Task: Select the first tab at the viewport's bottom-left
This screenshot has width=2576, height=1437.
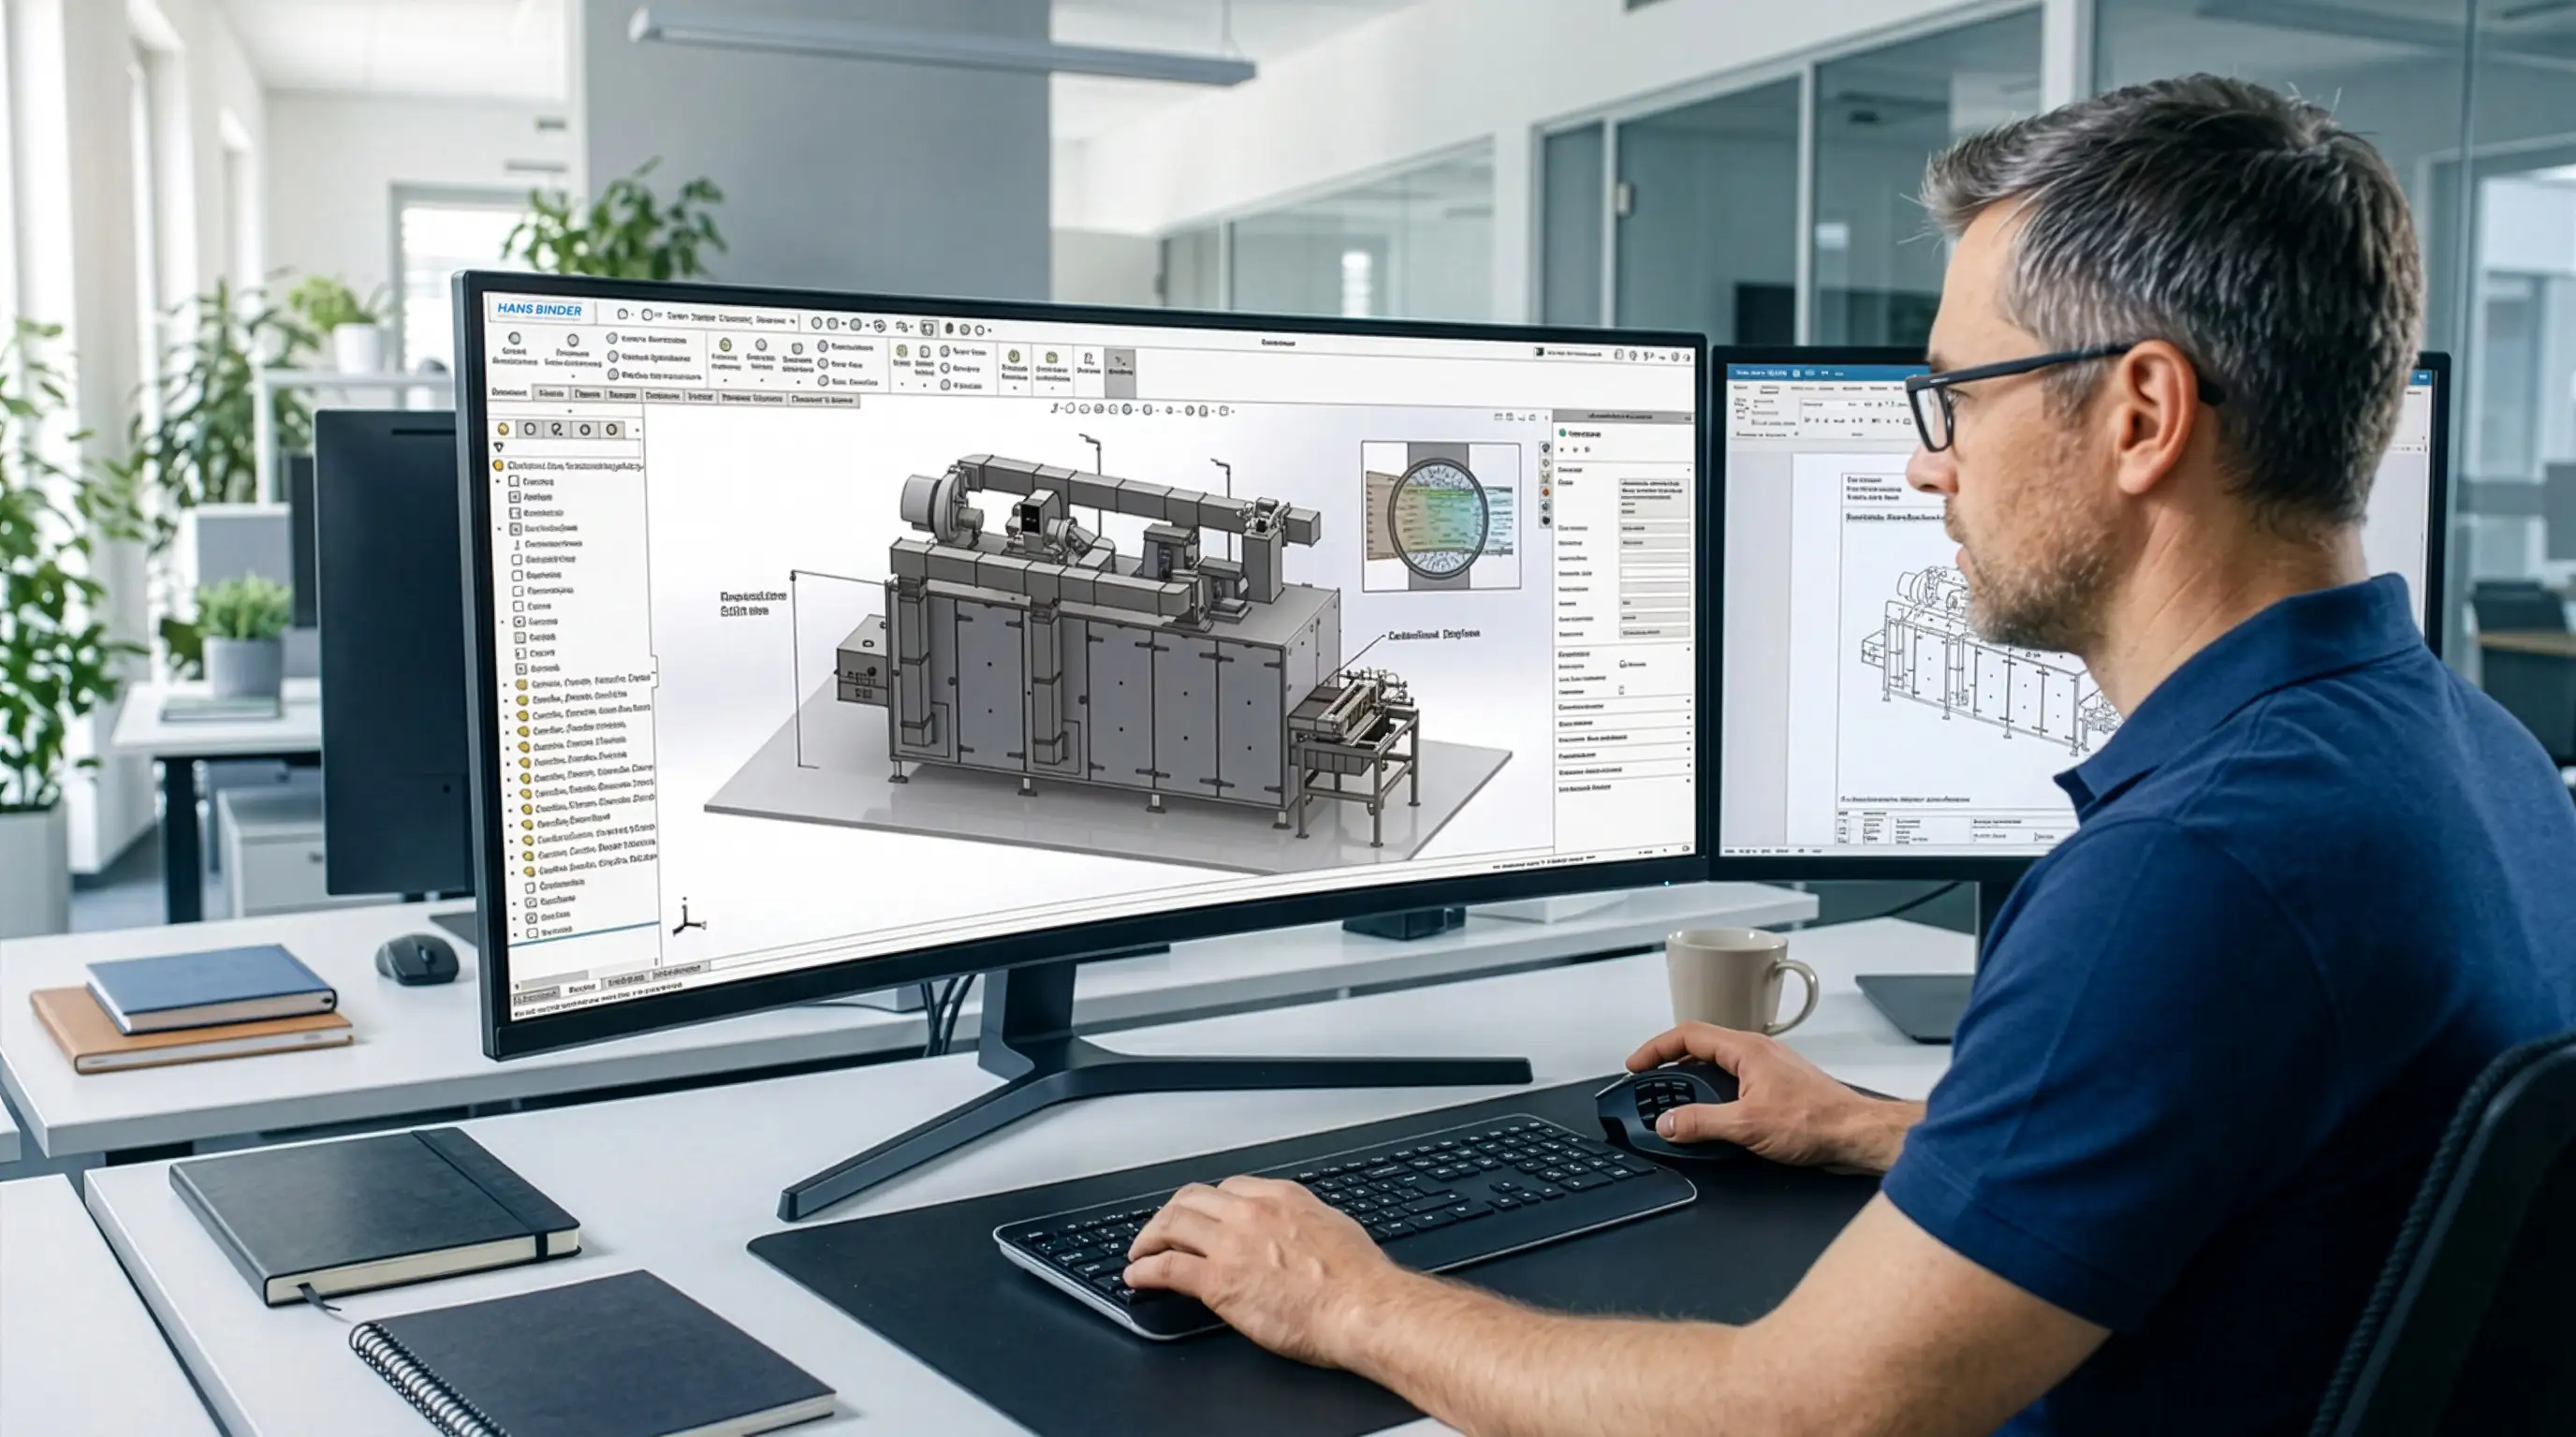Action: click(536, 996)
